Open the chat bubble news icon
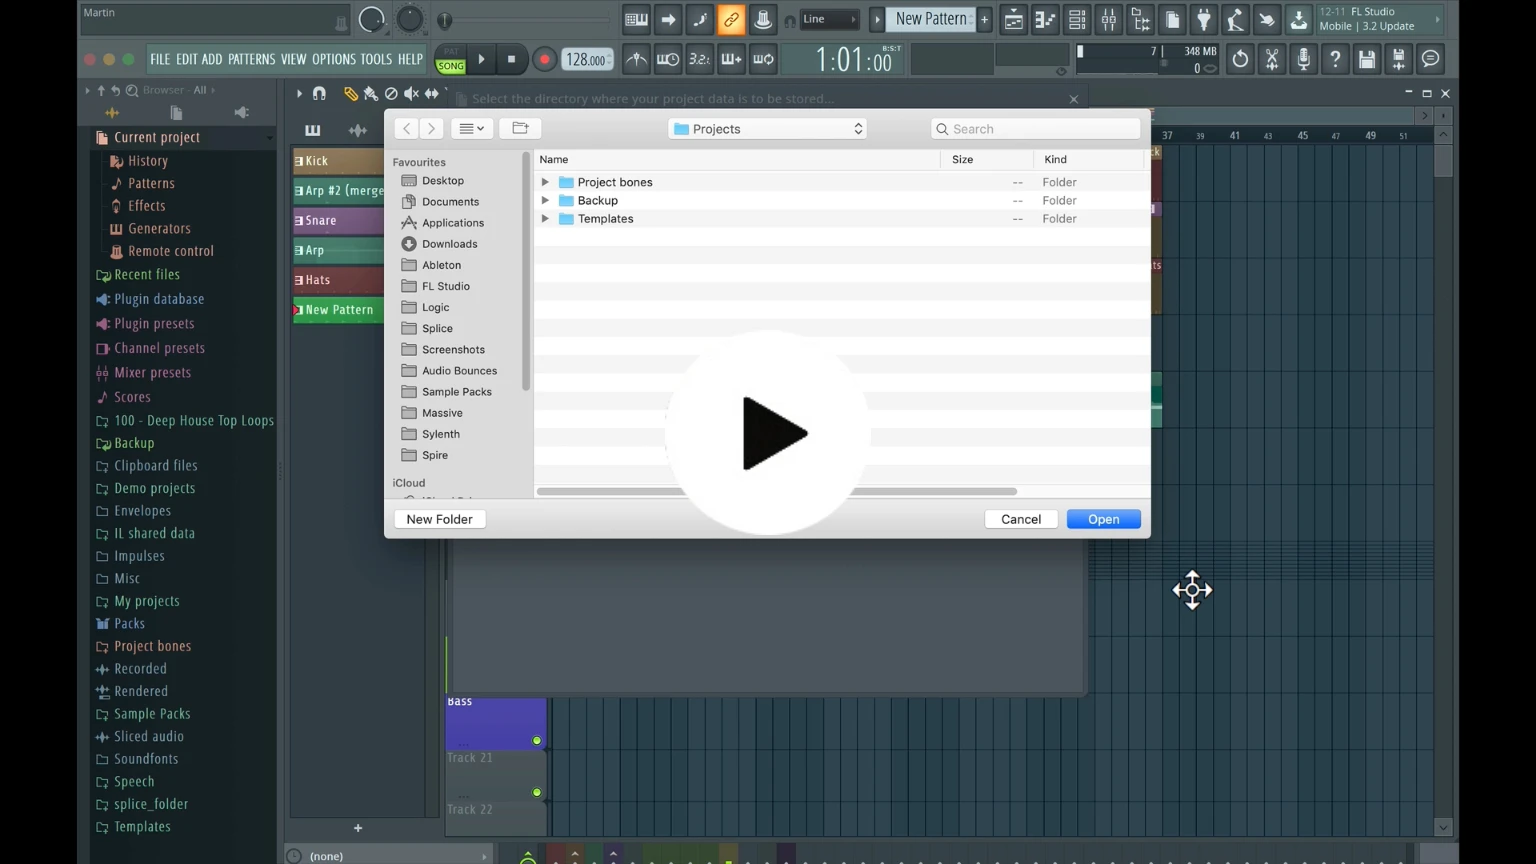1536x864 pixels. coord(1431,59)
